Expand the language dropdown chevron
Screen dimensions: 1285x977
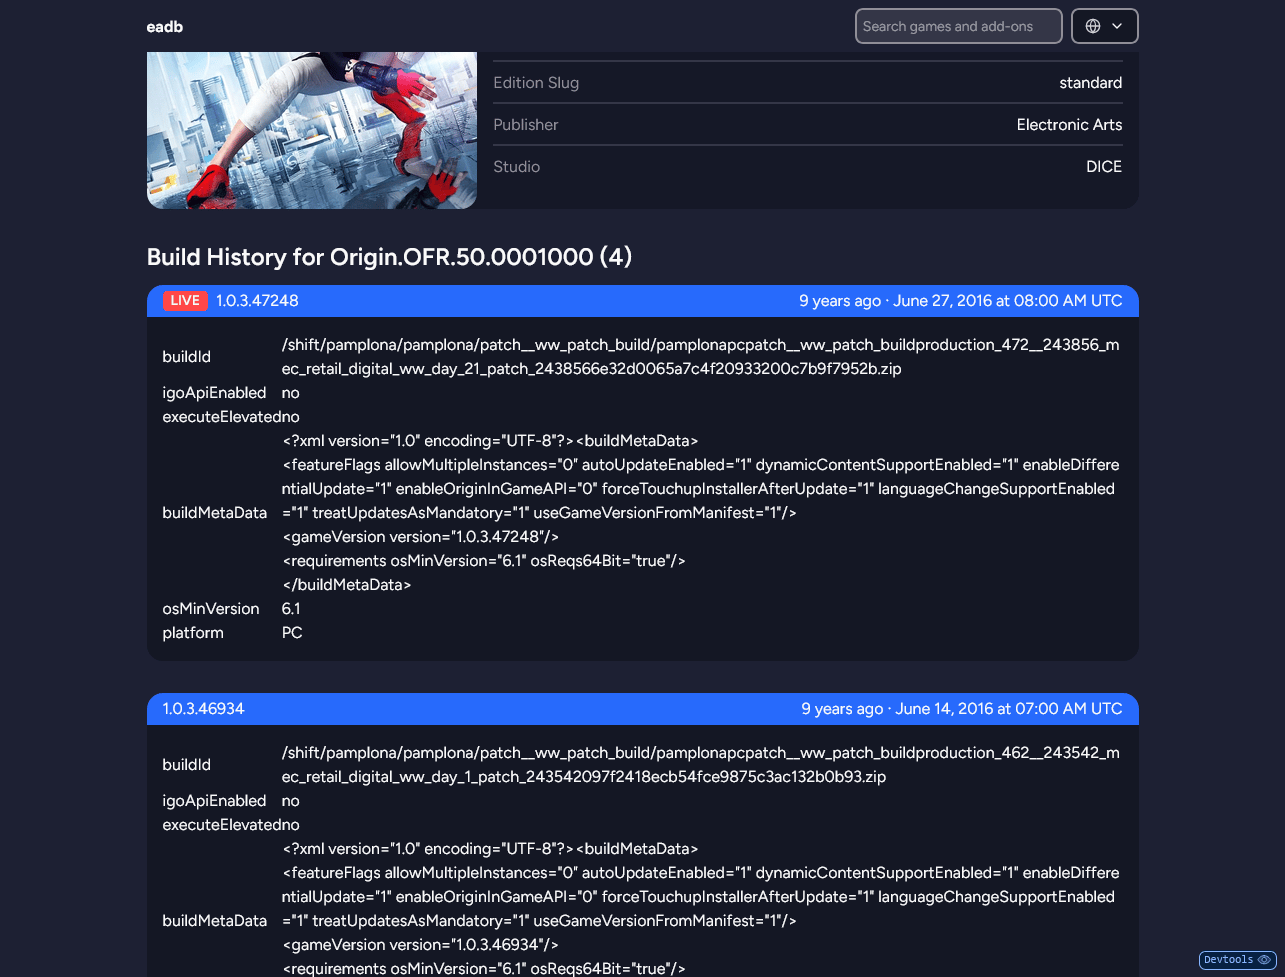1117,27
